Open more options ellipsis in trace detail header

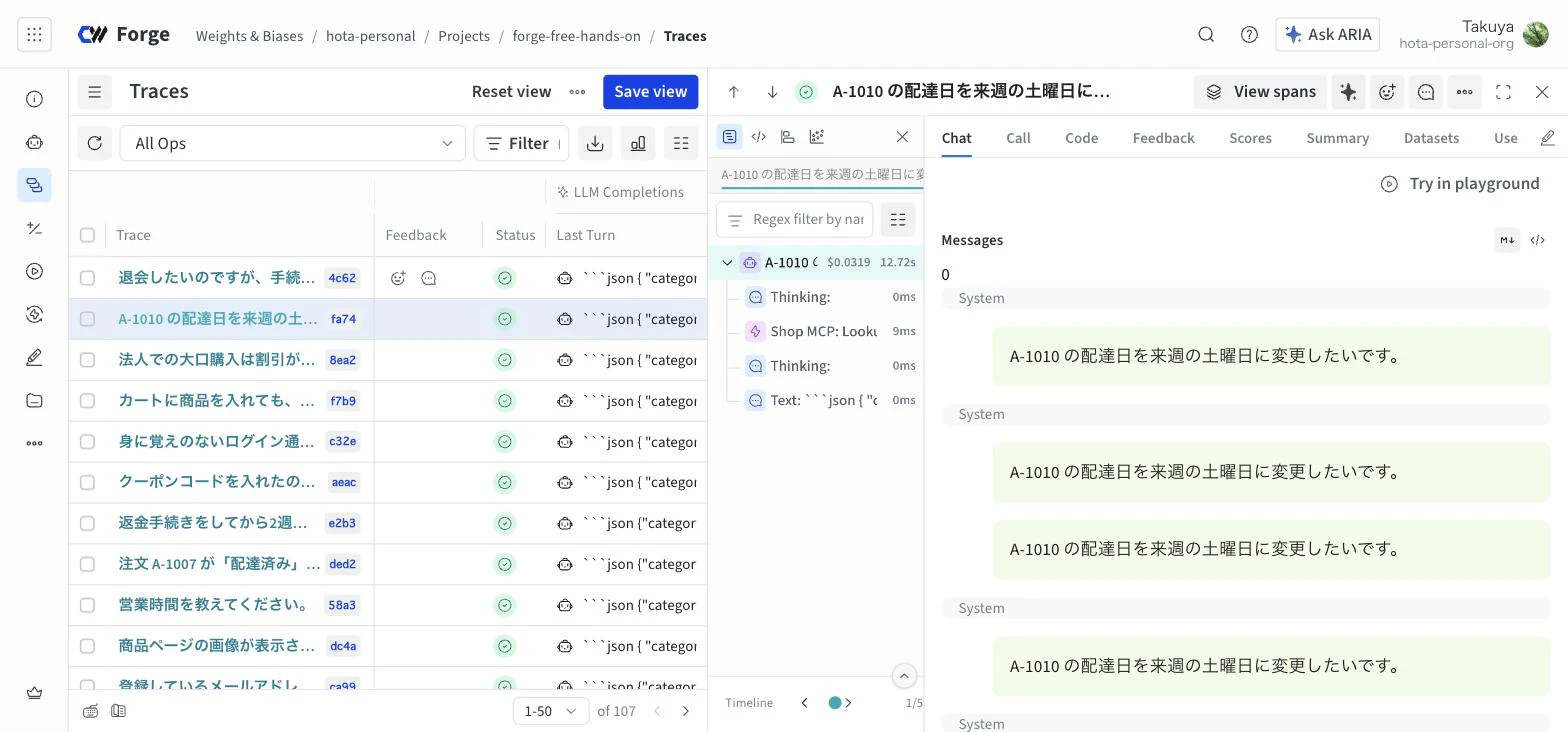click(x=1465, y=92)
